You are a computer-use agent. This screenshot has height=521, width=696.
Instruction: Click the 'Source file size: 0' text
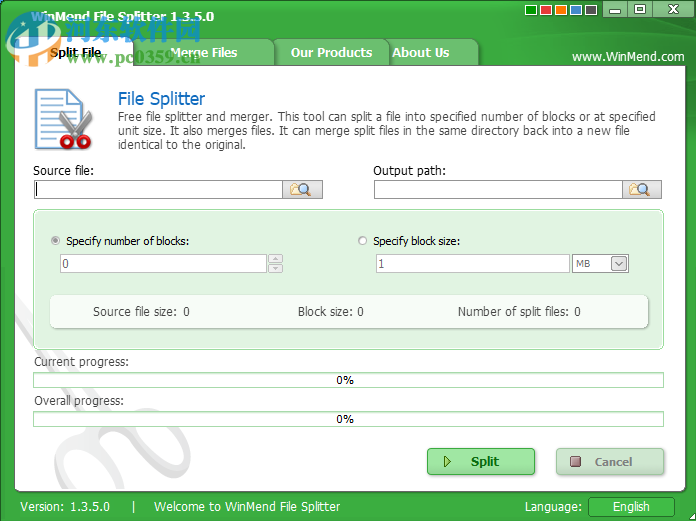click(141, 312)
